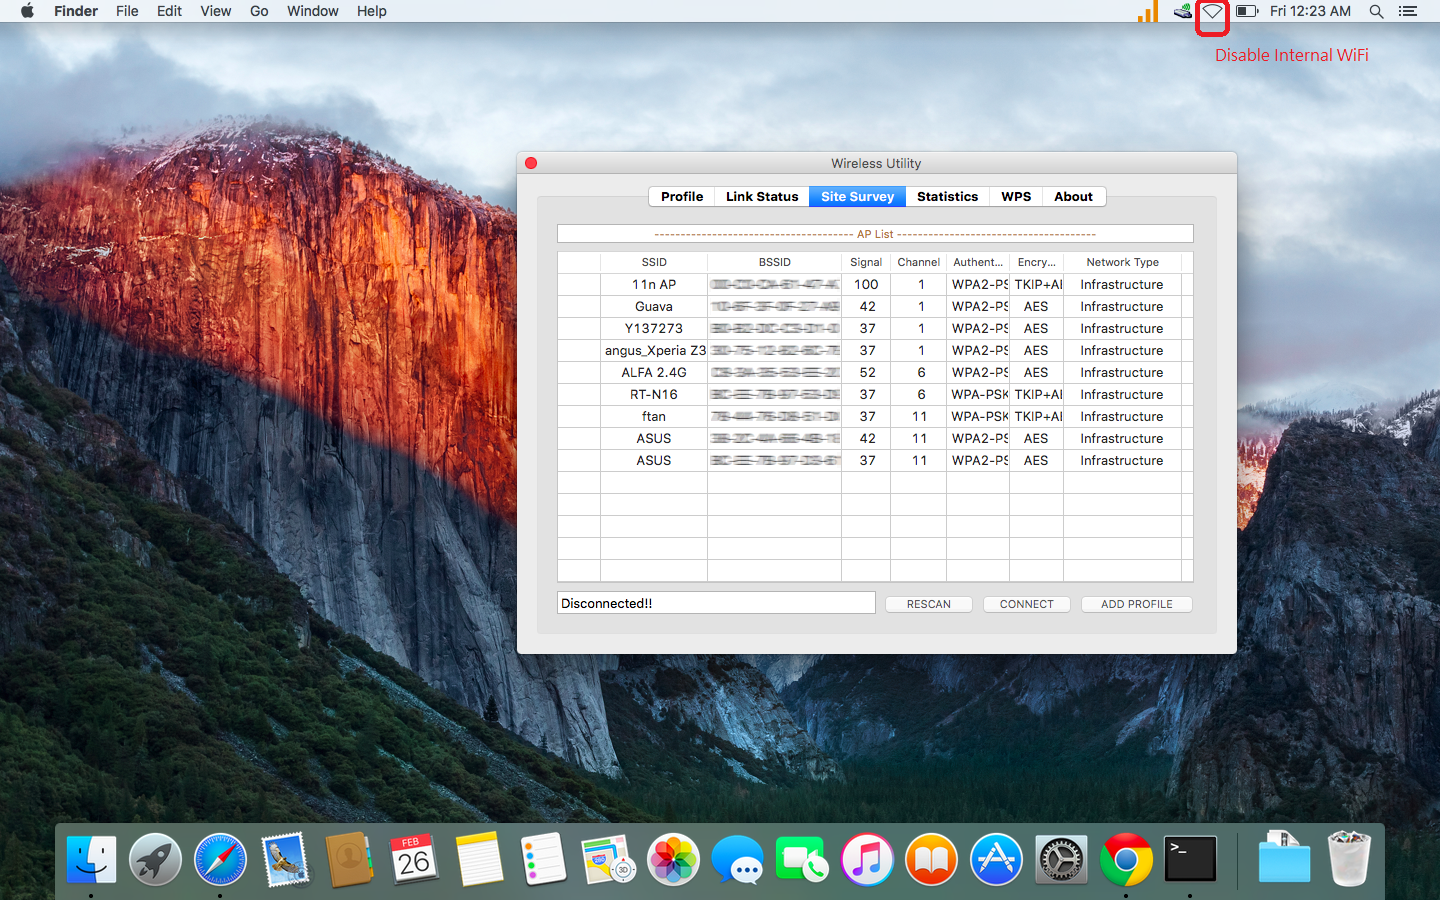1440x900 pixels.
Task: Open the App Store Dock icon
Action: click(x=996, y=859)
